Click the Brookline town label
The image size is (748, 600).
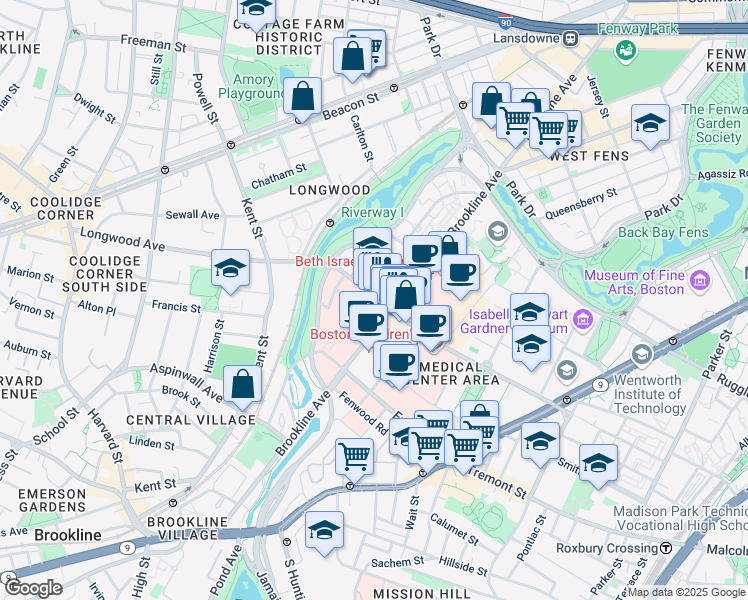(x=68, y=535)
